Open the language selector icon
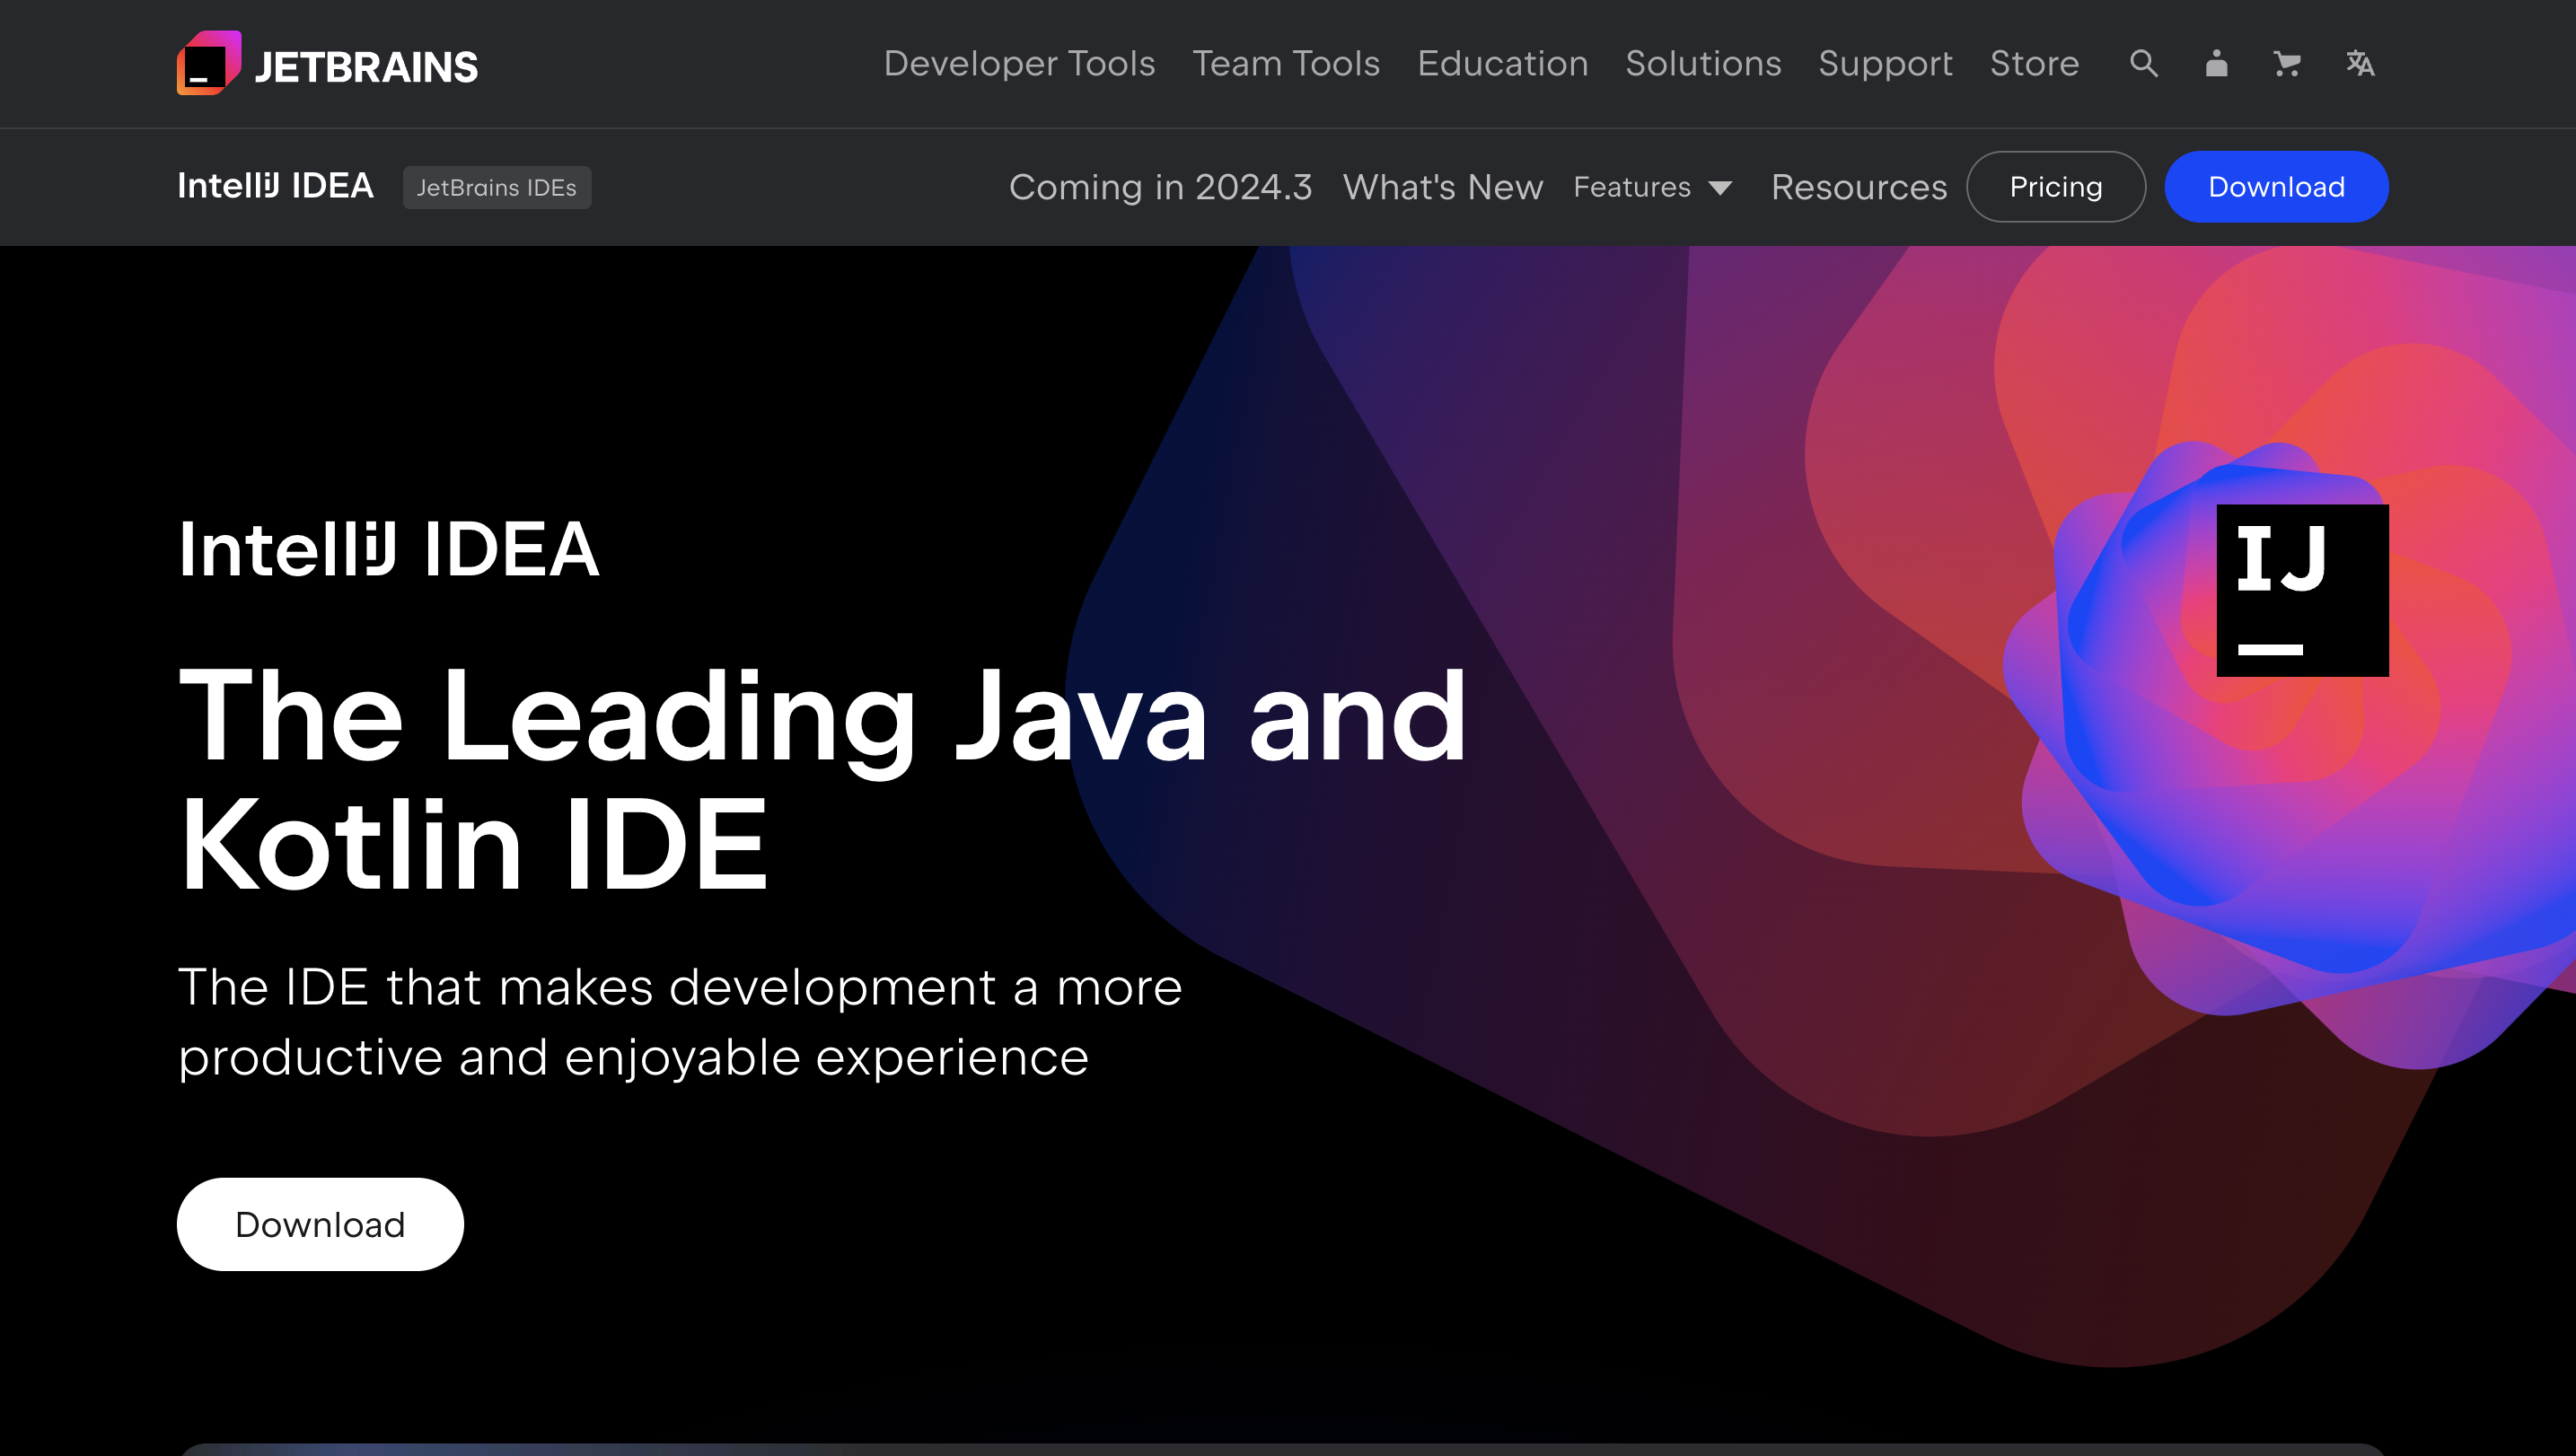Screen dimensions: 2576x1456 2360,64
